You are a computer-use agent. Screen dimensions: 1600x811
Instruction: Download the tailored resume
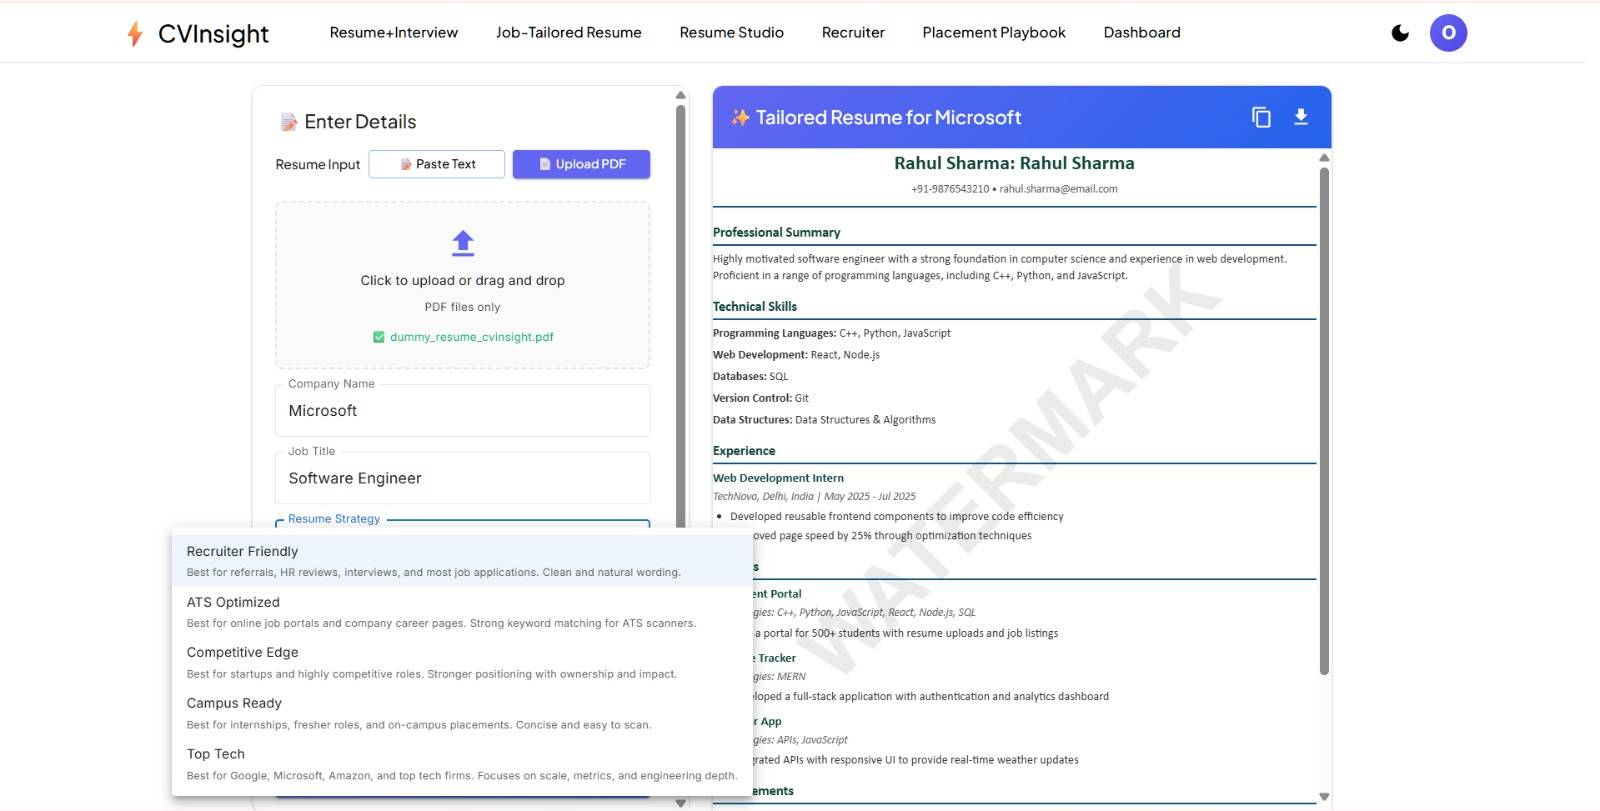point(1301,117)
